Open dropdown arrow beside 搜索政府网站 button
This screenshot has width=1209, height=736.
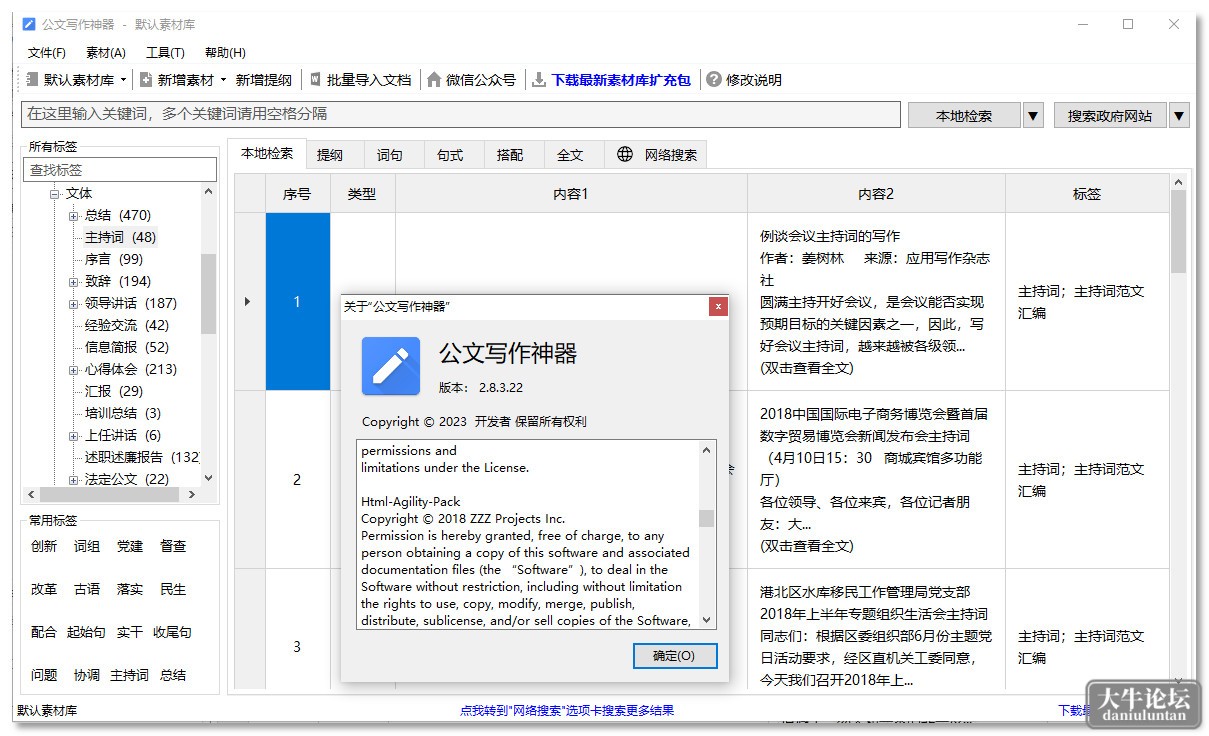click(1179, 116)
